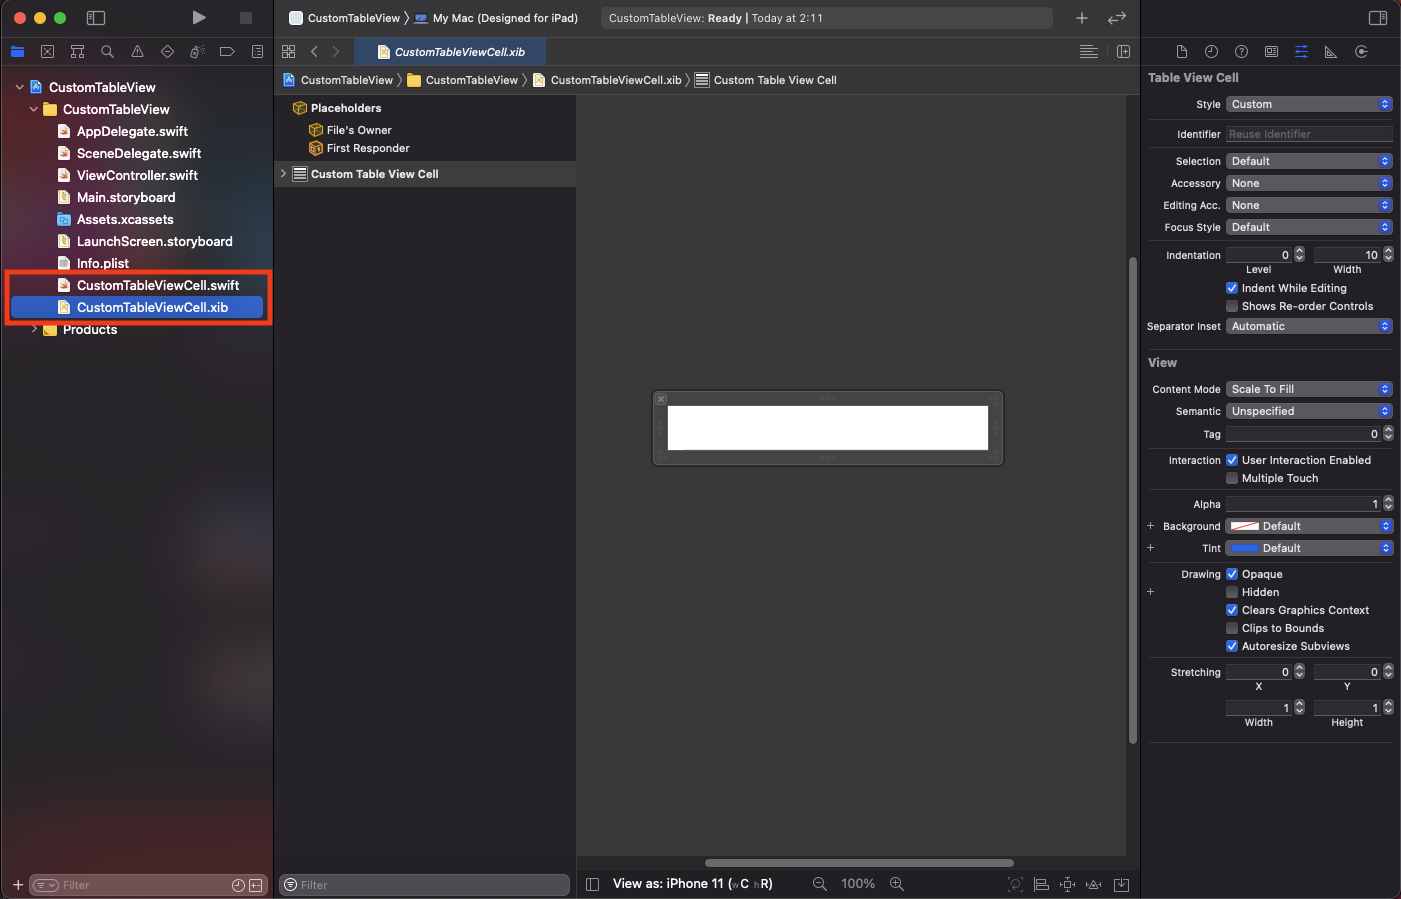Click the CustomTableView scheme selector

point(344,18)
